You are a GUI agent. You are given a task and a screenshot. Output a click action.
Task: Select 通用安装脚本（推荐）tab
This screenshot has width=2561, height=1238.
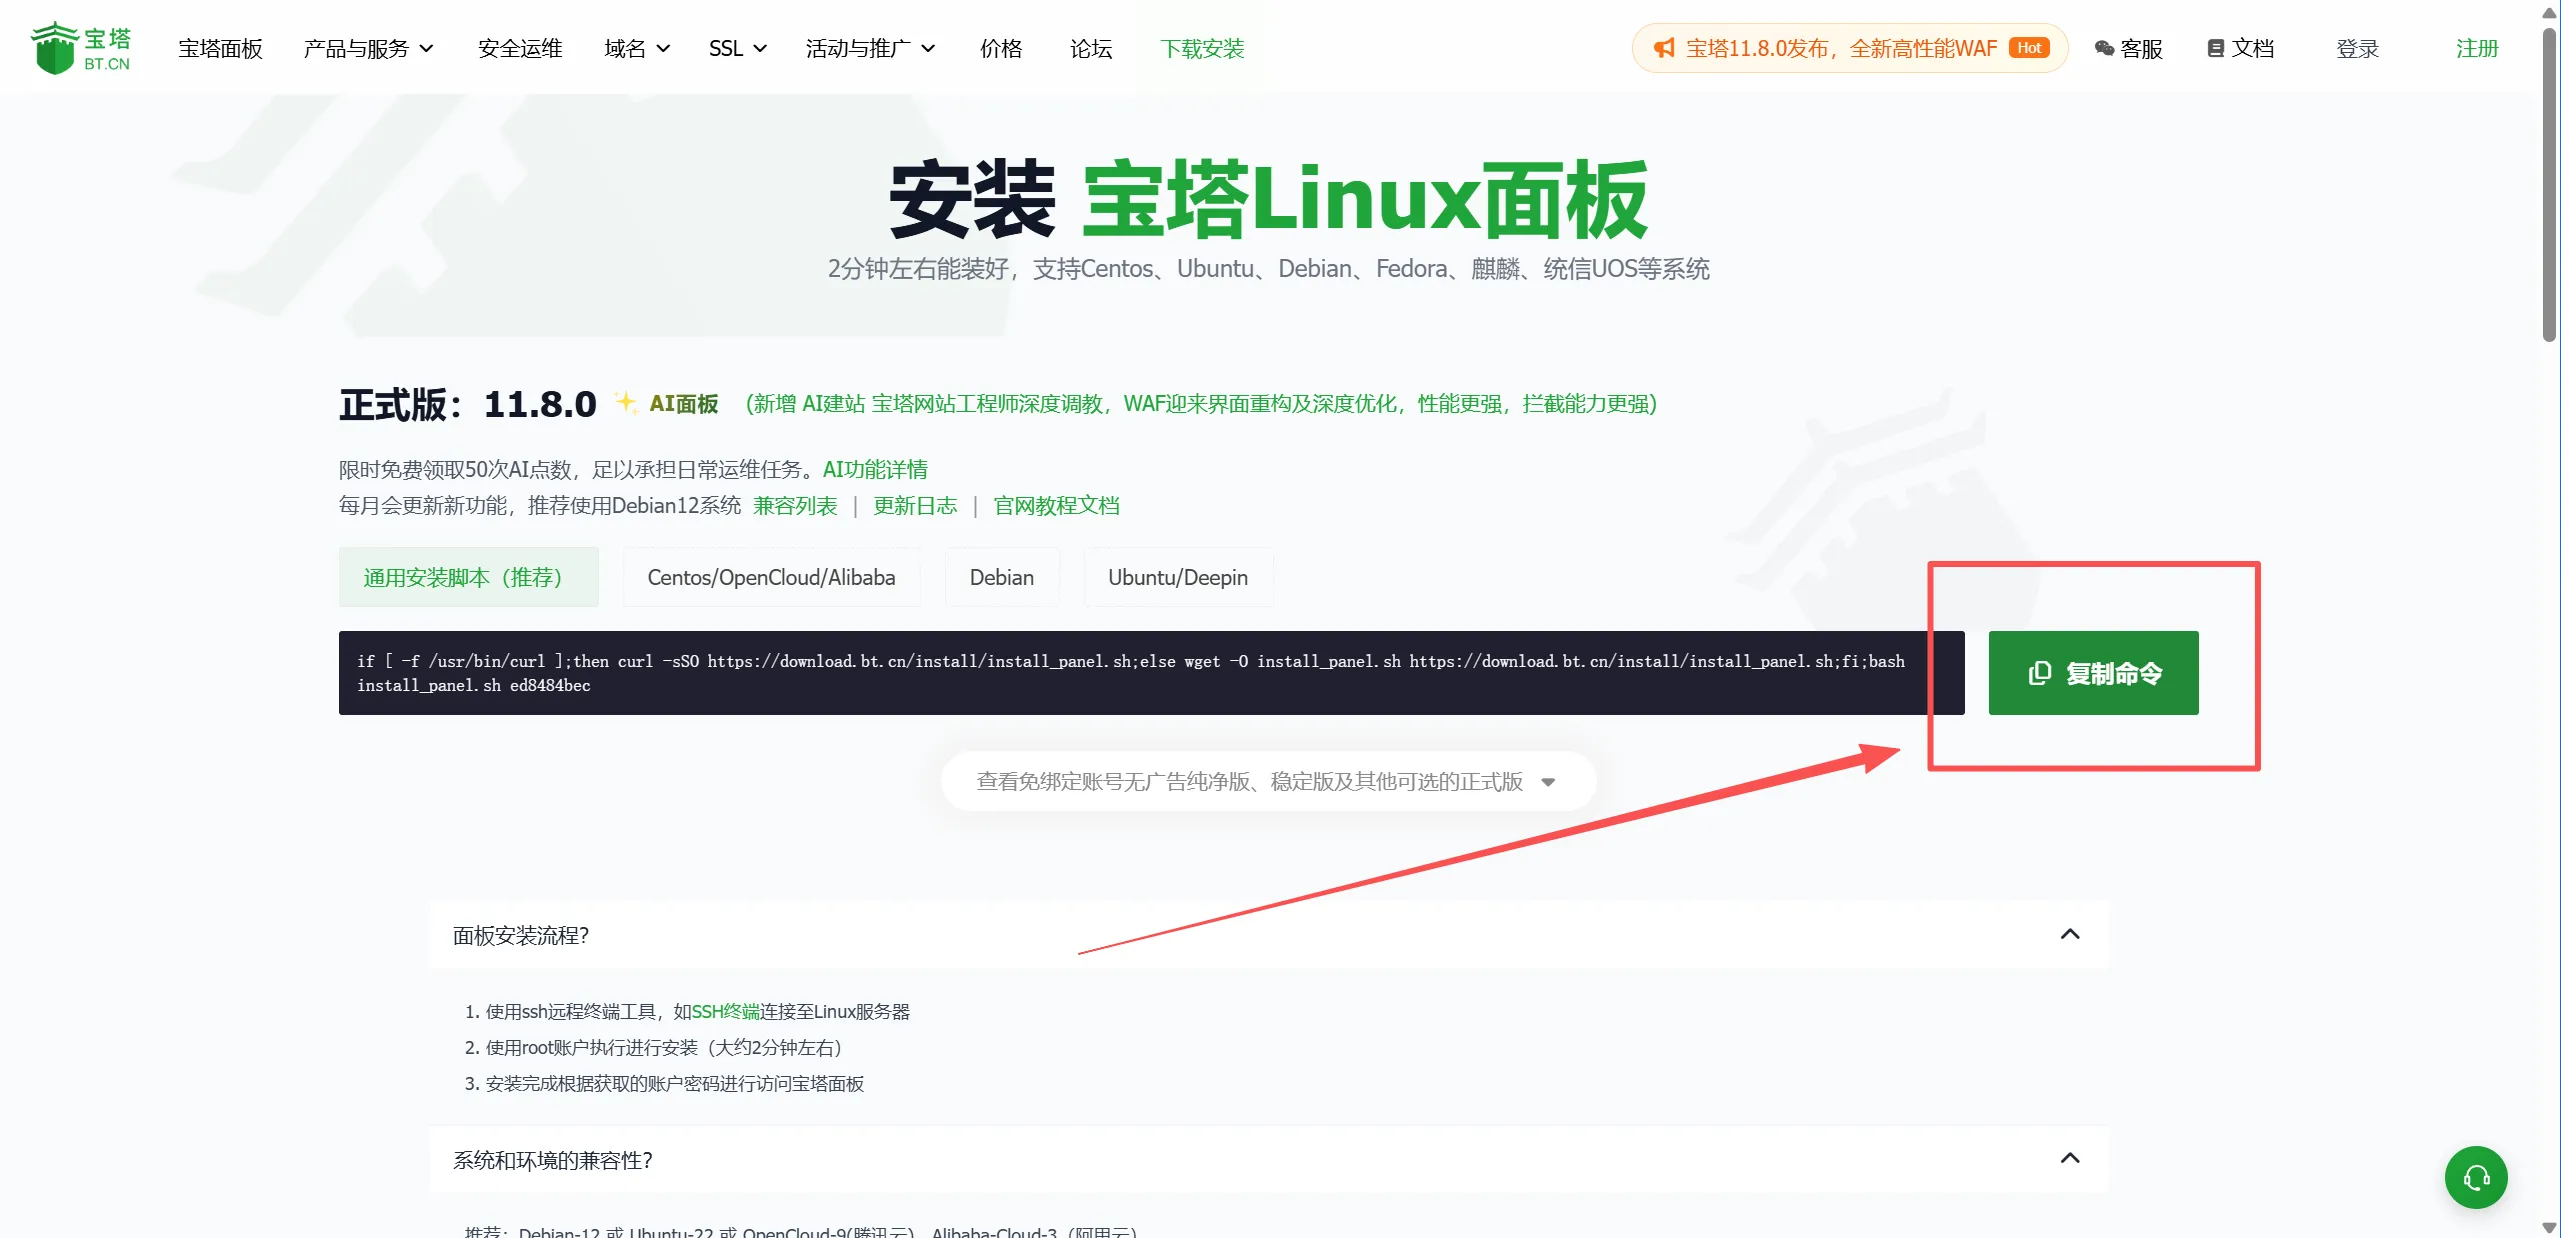point(468,577)
